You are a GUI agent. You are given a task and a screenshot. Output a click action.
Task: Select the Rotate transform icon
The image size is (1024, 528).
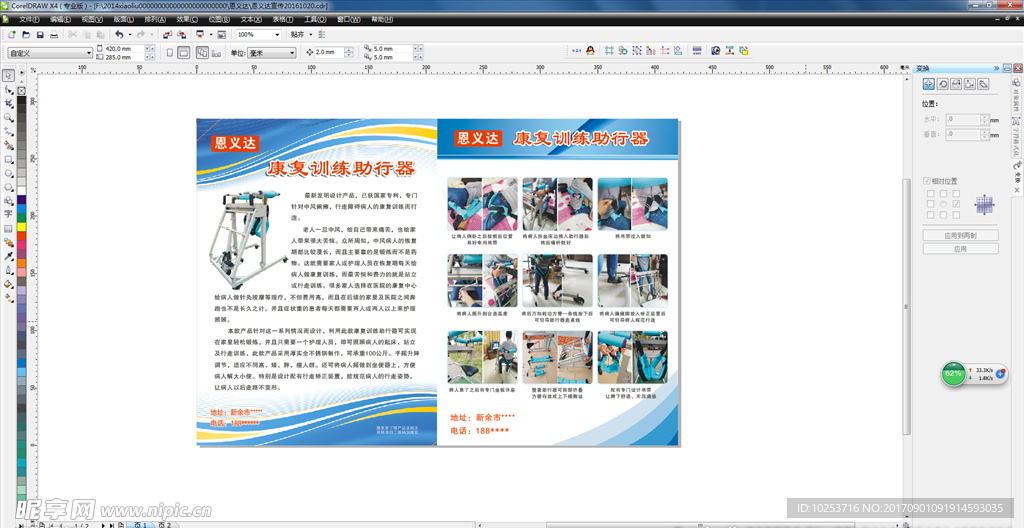942,84
